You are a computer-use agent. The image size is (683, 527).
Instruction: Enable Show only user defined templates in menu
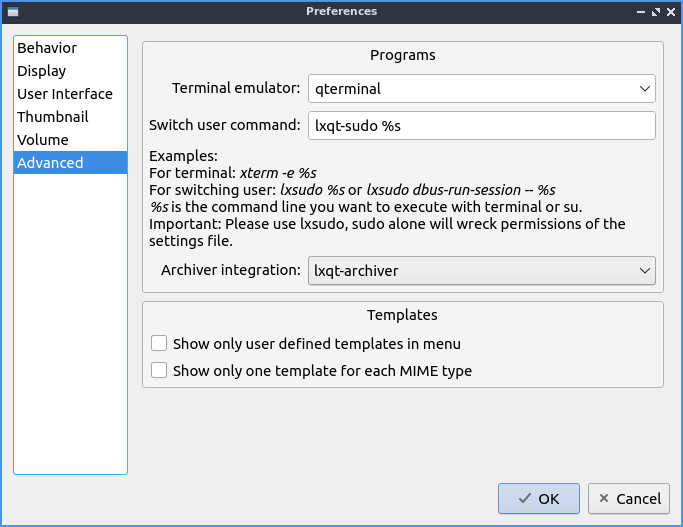[159, 343]
